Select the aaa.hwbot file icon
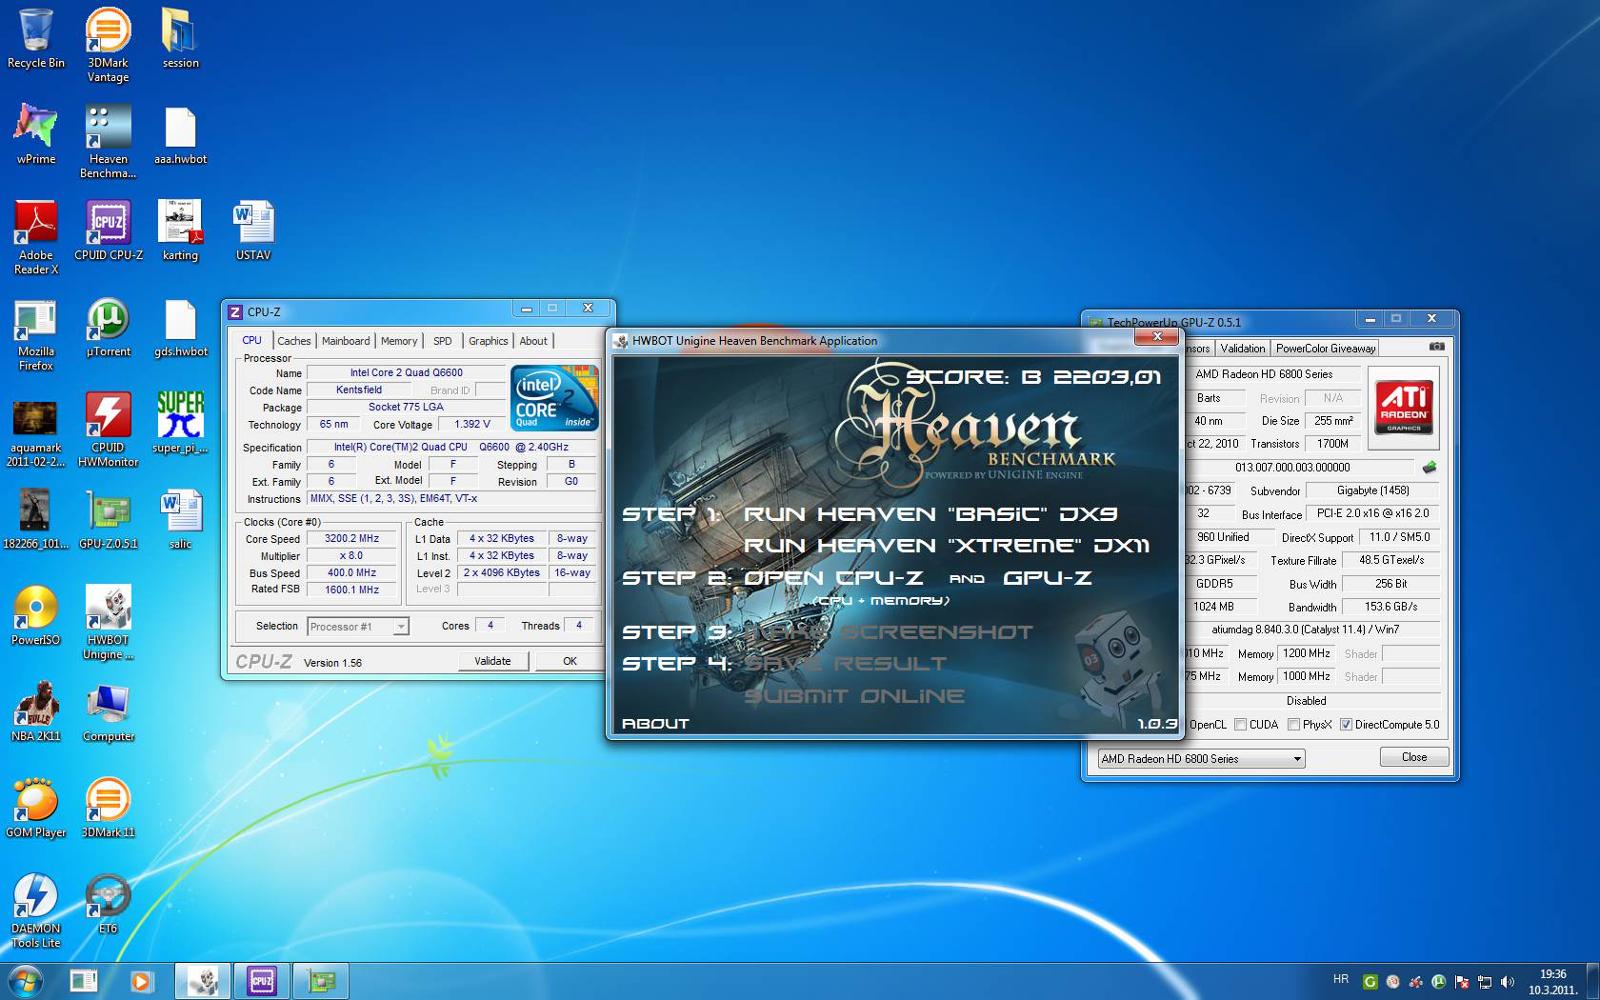The width and height of the screenshot is (1600, 1000). click(x=180, y=136)
